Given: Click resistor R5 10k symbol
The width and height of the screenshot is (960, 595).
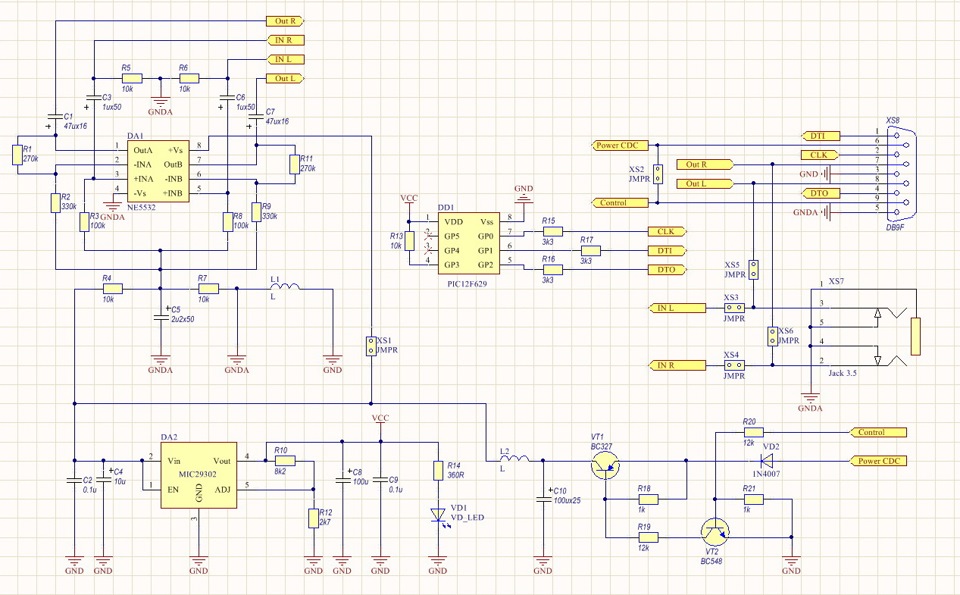Looking at the screenshot, I should 132,78.
